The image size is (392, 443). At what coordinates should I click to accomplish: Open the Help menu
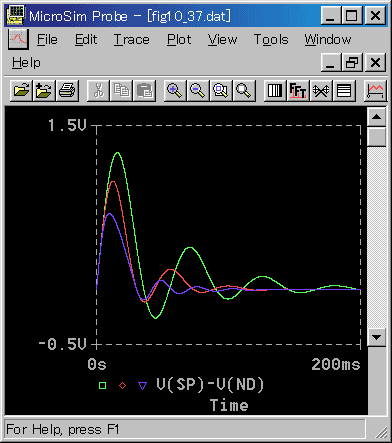pos(26,63)
